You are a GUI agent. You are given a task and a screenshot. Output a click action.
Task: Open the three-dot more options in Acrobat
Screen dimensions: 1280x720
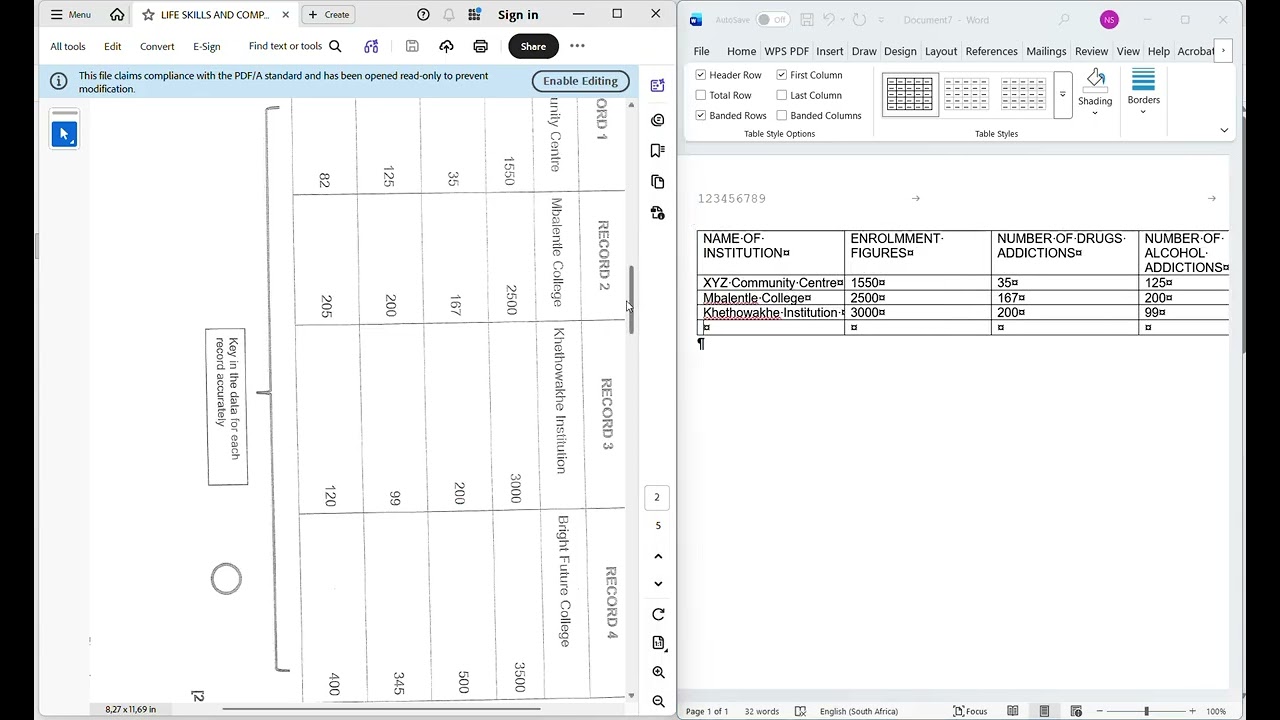[577, 46]
